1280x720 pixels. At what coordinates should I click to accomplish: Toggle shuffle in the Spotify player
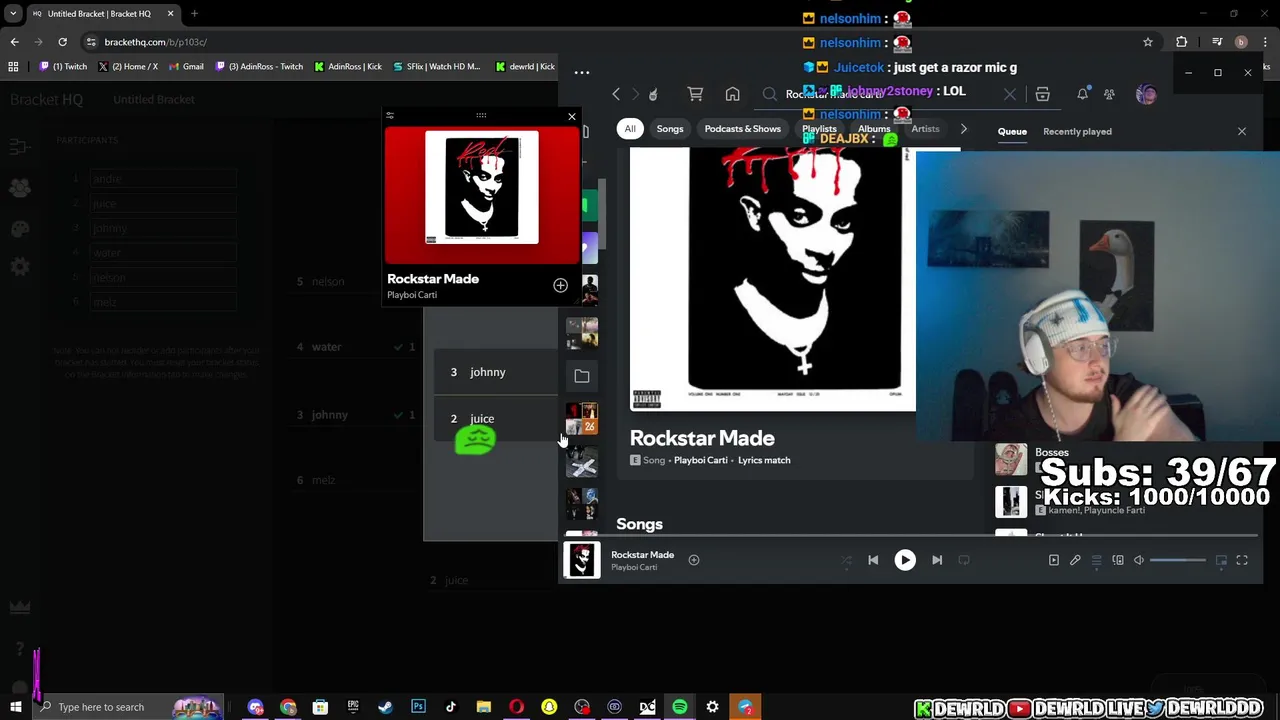[x=846, y=560]
